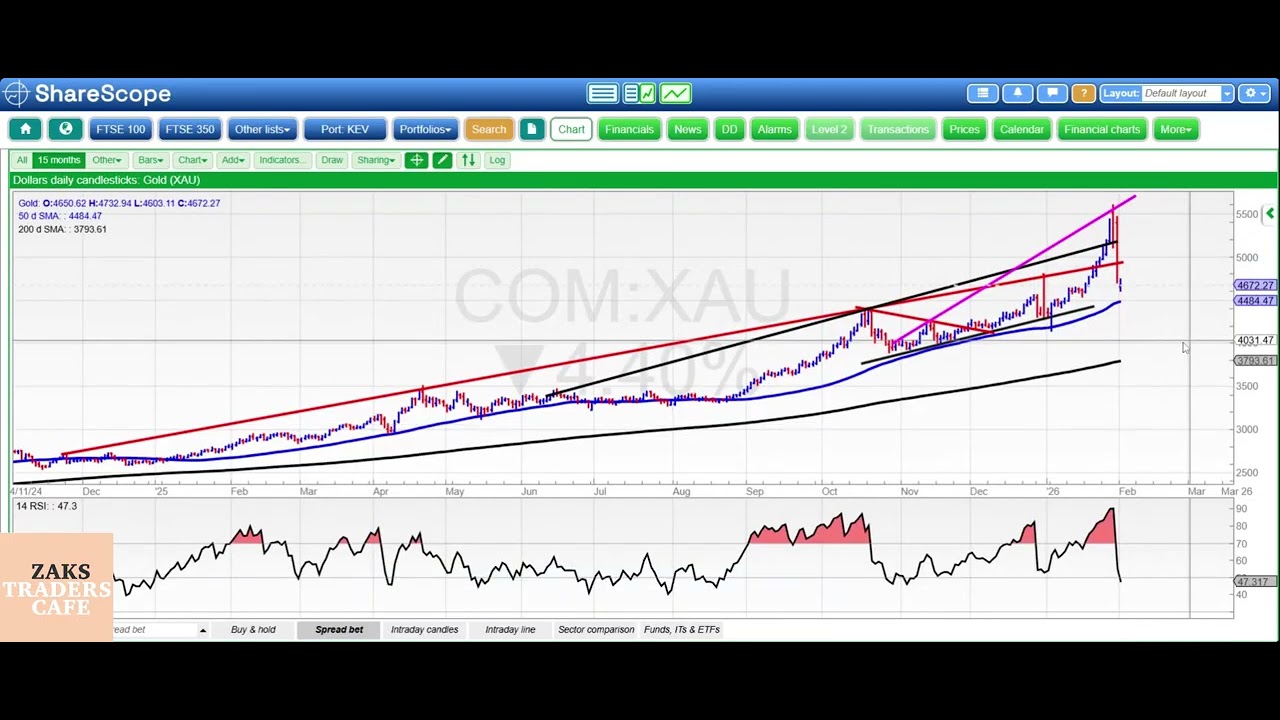Image resolution: width=1280 pixels, height=720 pixels.
Task: Click the 4484.47 SMA axis label
Action: [1255, 301]
